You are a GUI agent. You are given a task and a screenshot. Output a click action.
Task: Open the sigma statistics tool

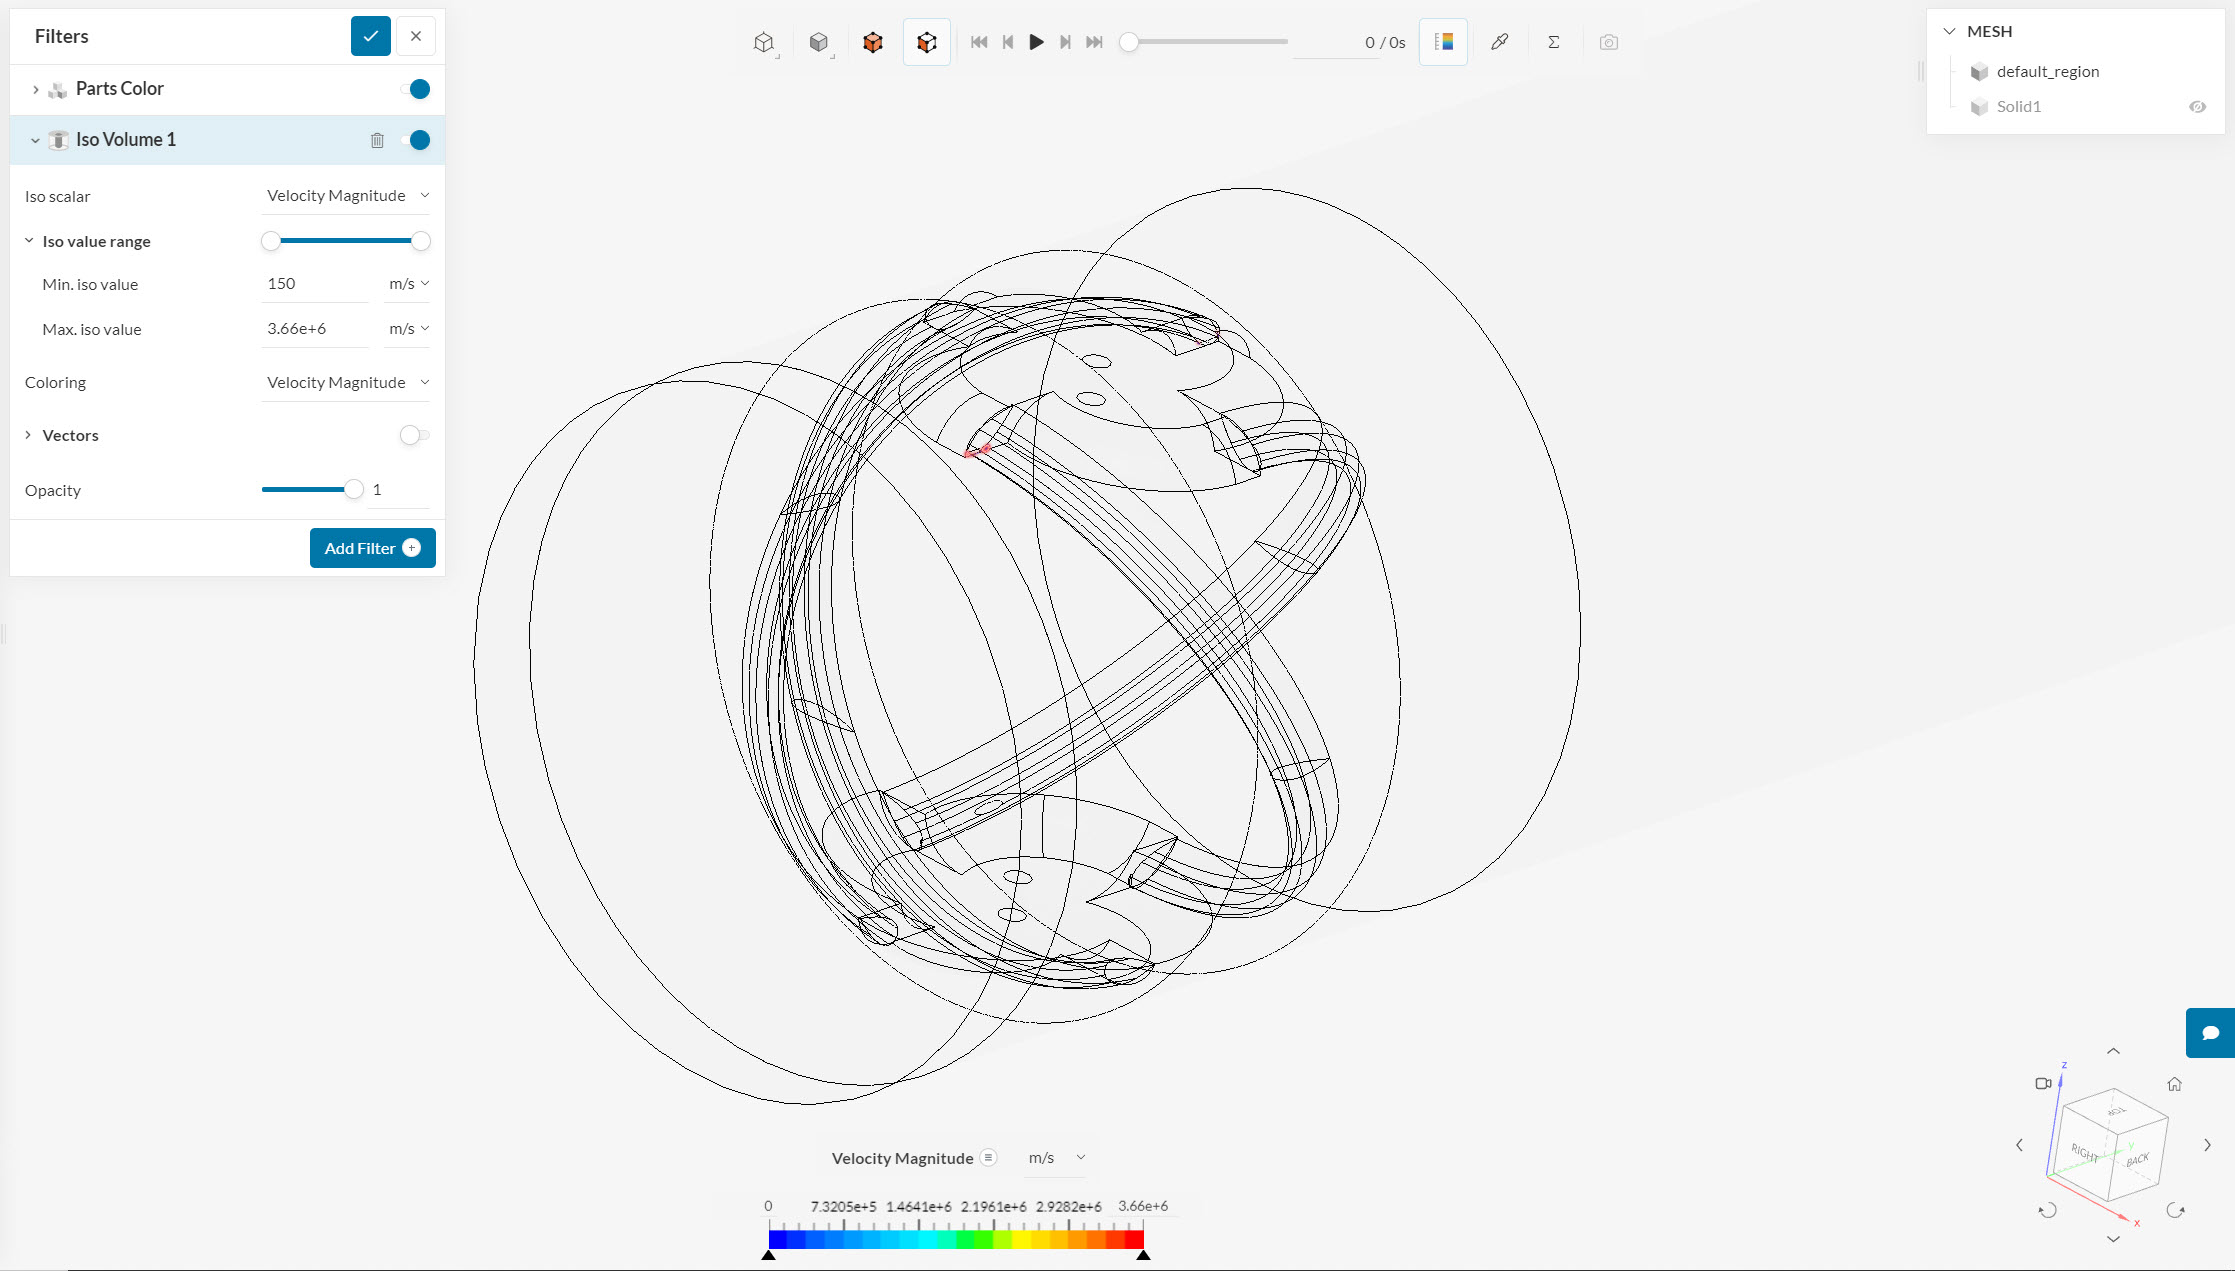[1553, 42]
